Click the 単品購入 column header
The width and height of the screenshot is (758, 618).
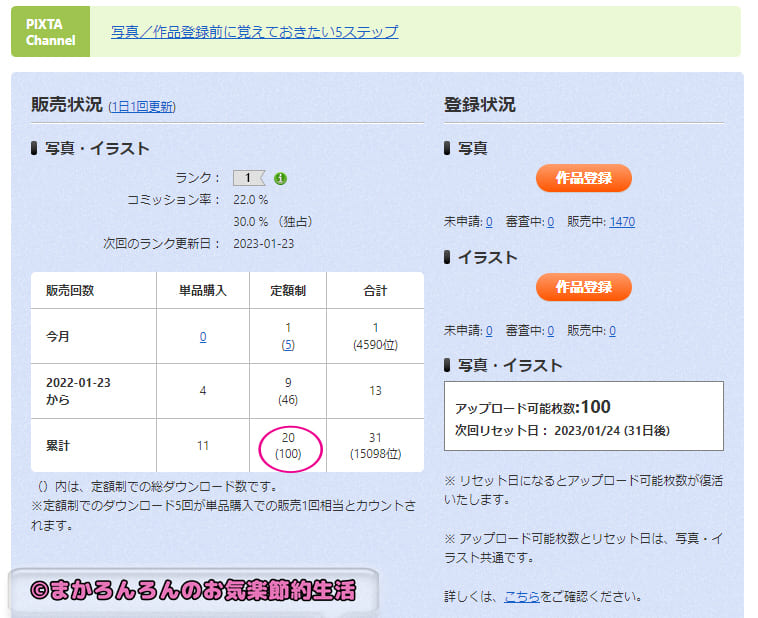pos(203,291)
